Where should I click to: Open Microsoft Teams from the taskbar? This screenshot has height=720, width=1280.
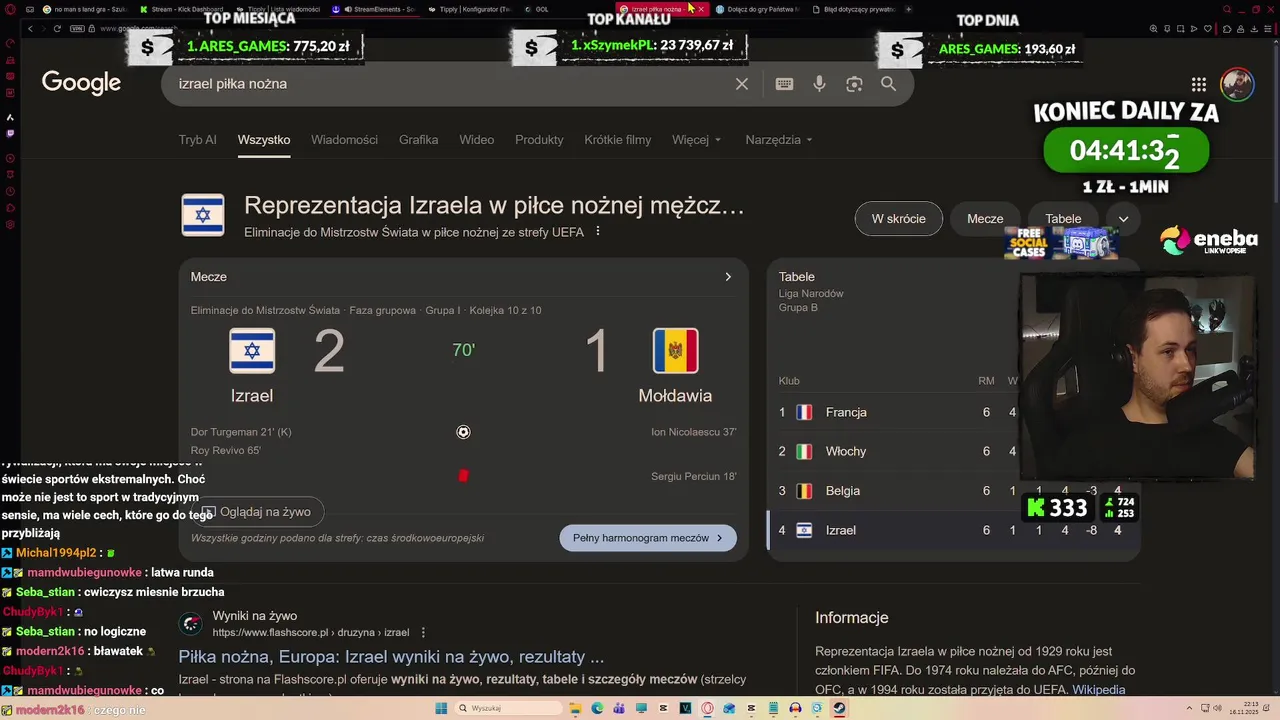tap(619, 708)
